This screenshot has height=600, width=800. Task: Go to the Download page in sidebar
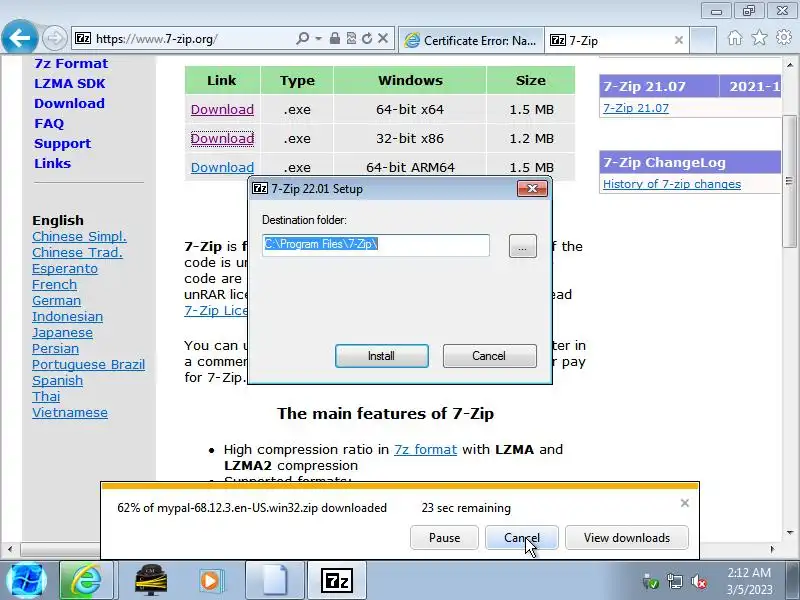click(69, 103)
